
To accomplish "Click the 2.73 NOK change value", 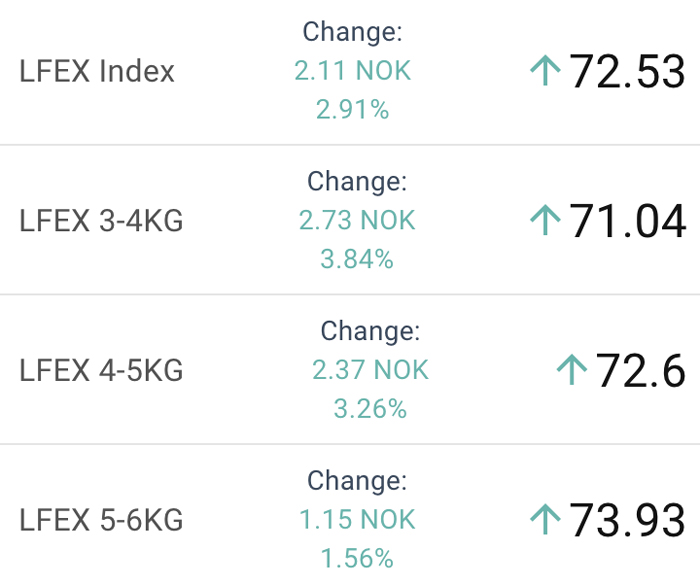I will (357, 220).
